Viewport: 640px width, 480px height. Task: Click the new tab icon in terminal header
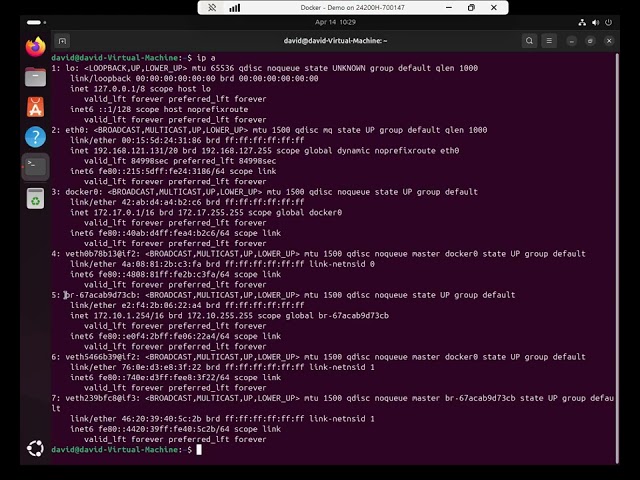pos(62,41)
